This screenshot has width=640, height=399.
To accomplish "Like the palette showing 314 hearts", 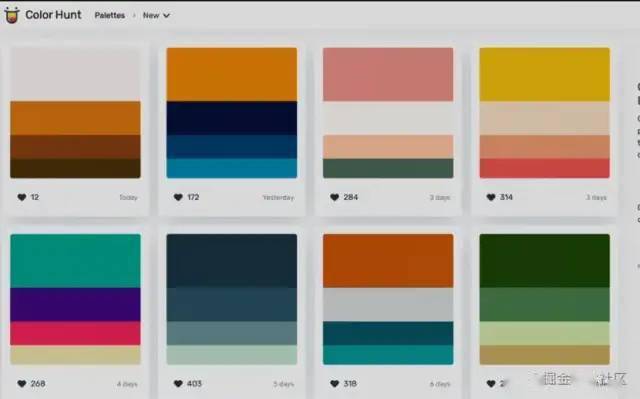I will pos(491,197).
